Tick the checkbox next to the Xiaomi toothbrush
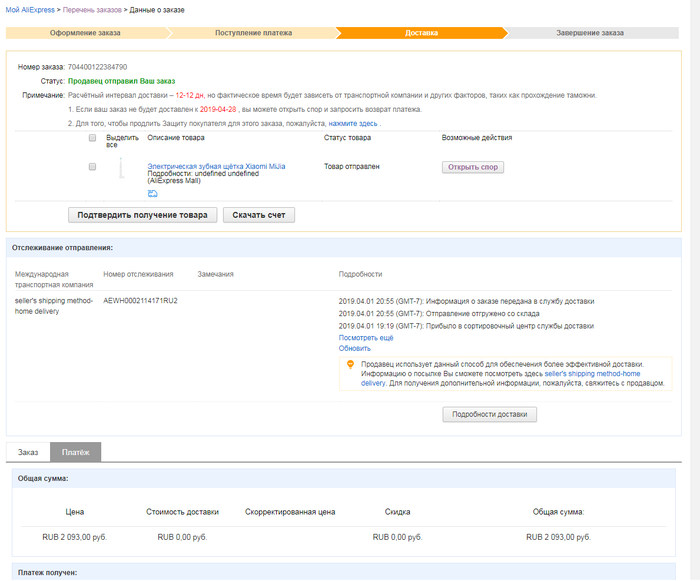Screen dimensions: 700x581 [x=93, y=167]
